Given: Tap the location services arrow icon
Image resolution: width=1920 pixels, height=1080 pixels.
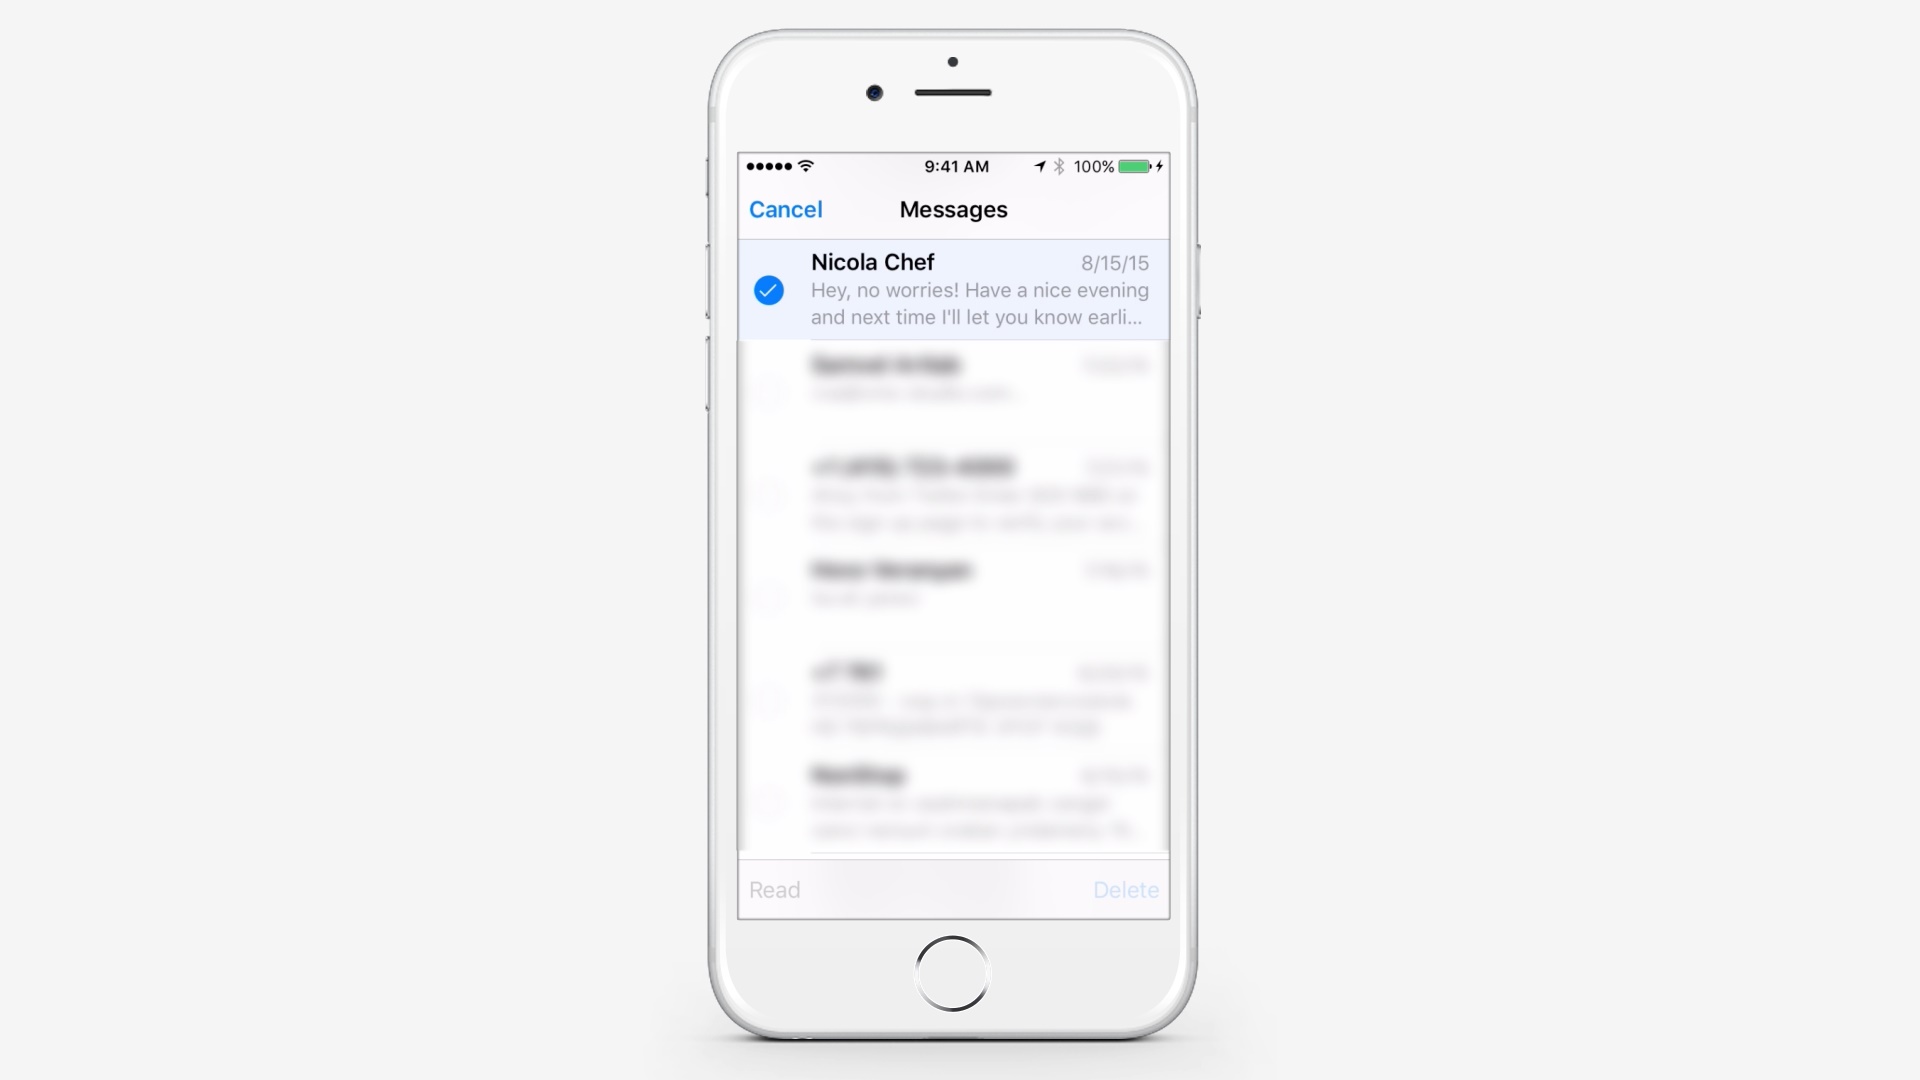Looking at the screenshot, I should pos(1042,166).
